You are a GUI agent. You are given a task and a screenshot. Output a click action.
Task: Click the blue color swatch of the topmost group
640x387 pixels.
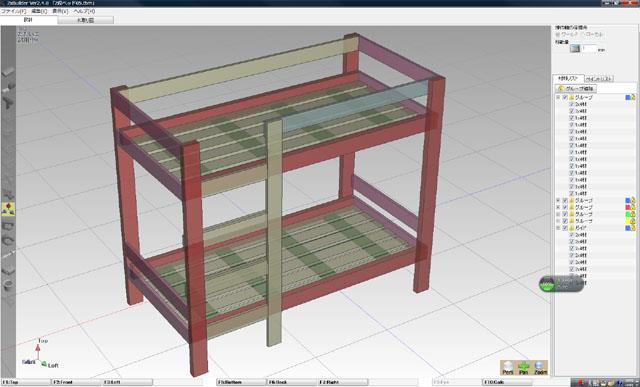pyautogui.click(x=628, y=98)
